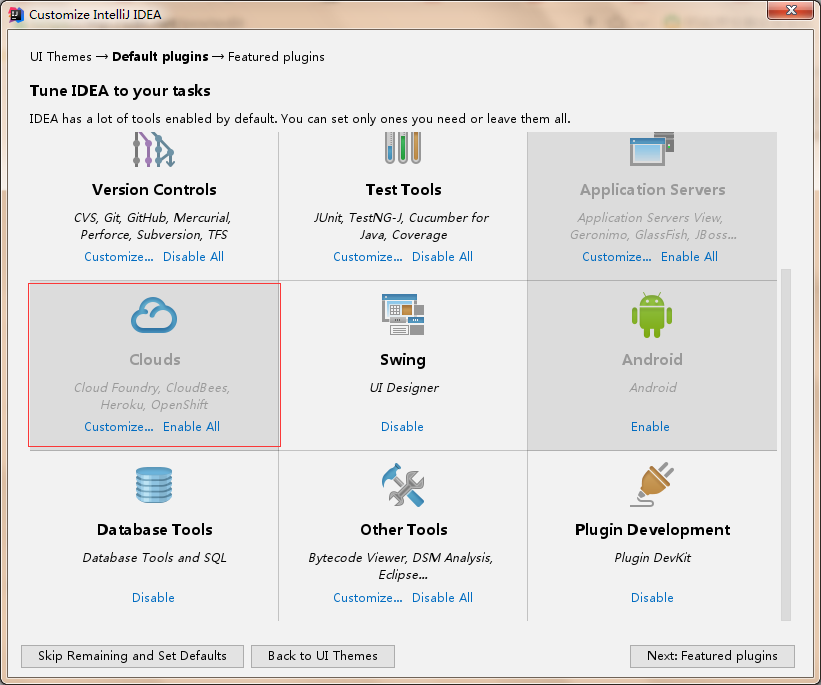Click the UI Themes breadcrumb step
Image resolution: width=821 pixels, height=685 pixels.
61,57
